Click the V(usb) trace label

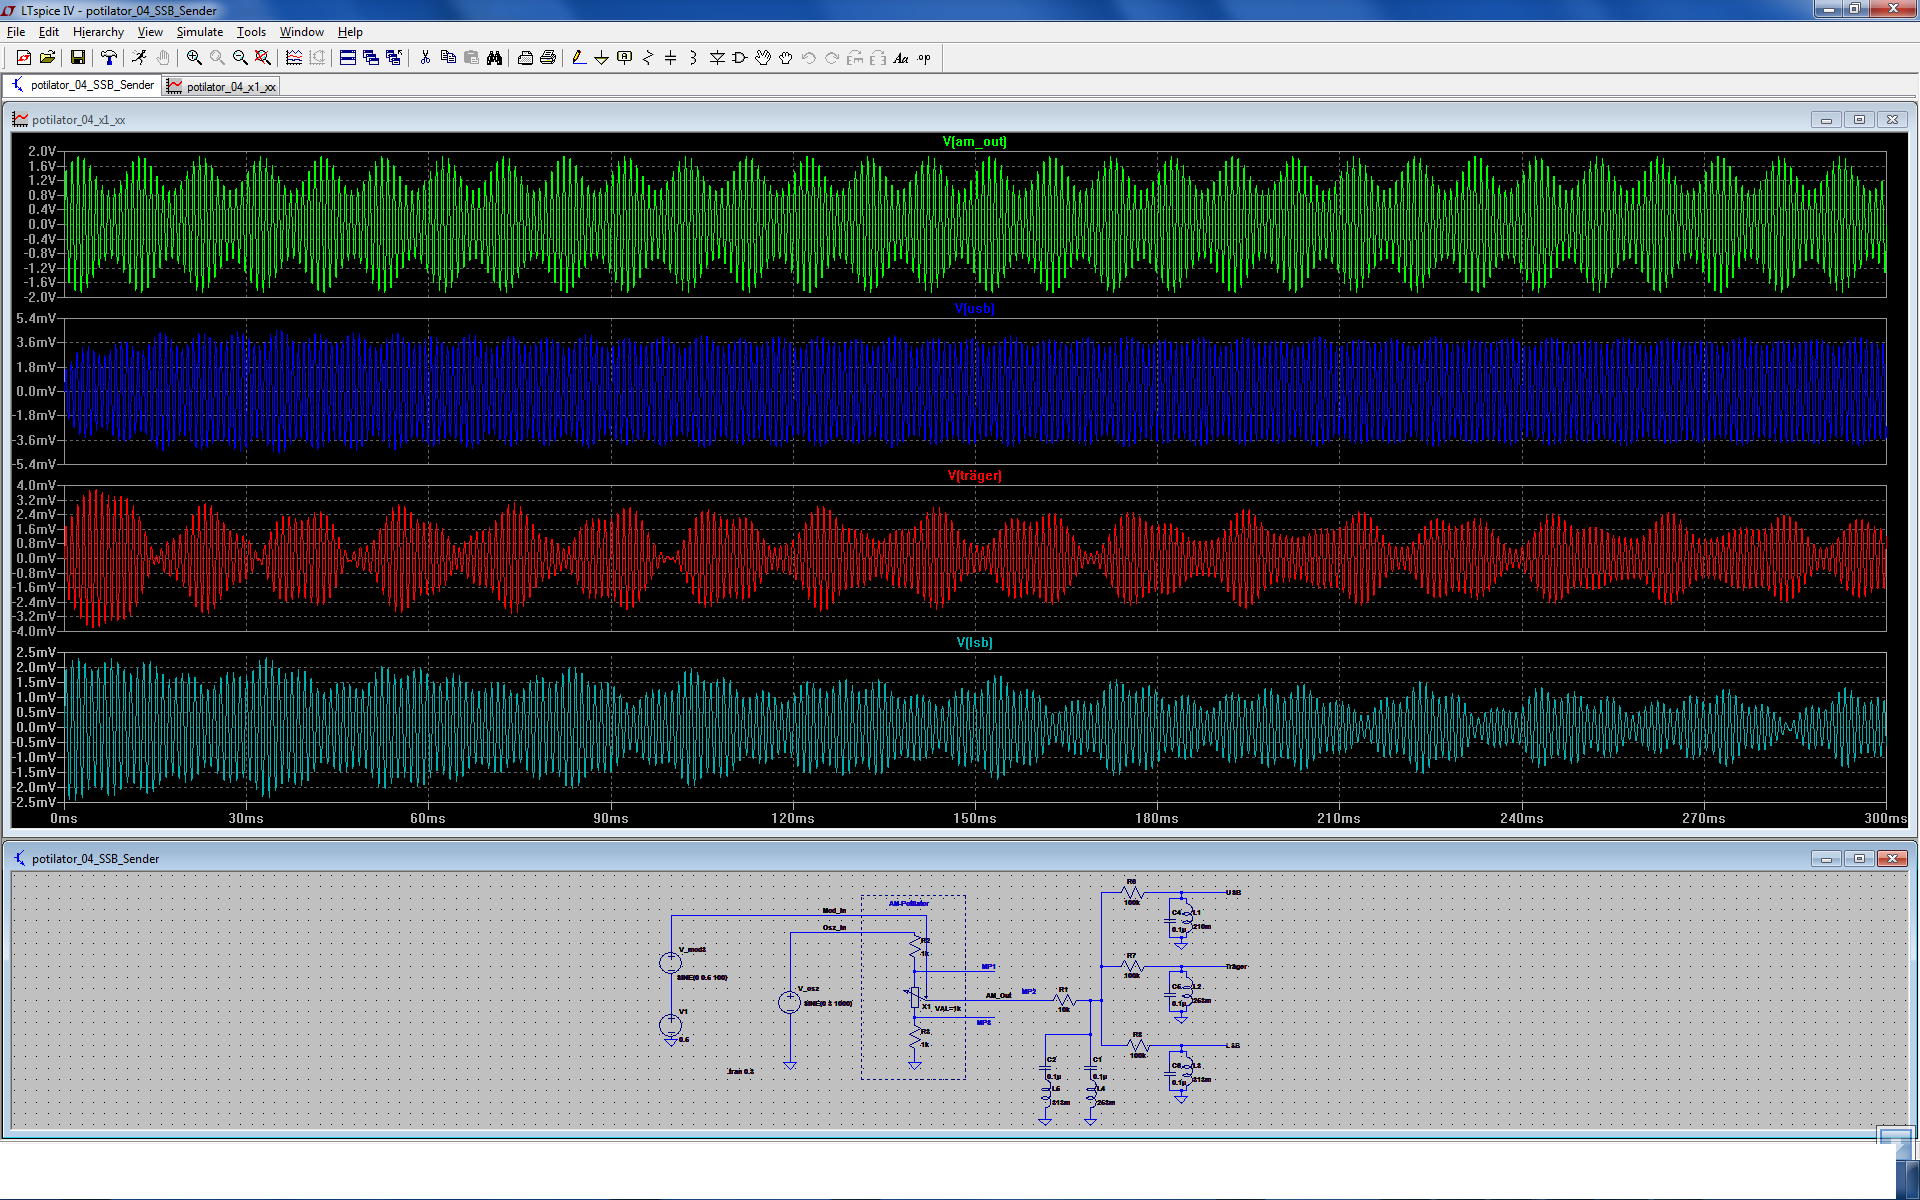pyautogui.click(x=974, y=308)
